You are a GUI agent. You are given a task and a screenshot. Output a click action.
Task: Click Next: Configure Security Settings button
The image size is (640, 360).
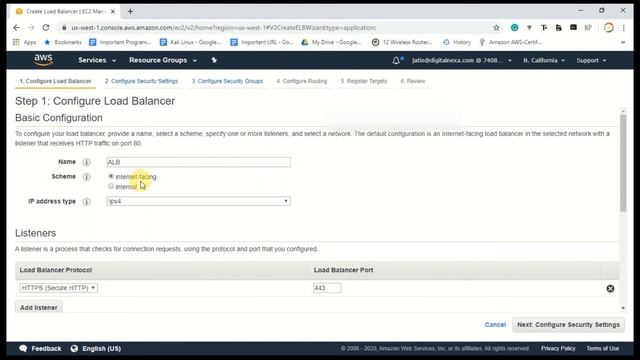coord(568,324)
